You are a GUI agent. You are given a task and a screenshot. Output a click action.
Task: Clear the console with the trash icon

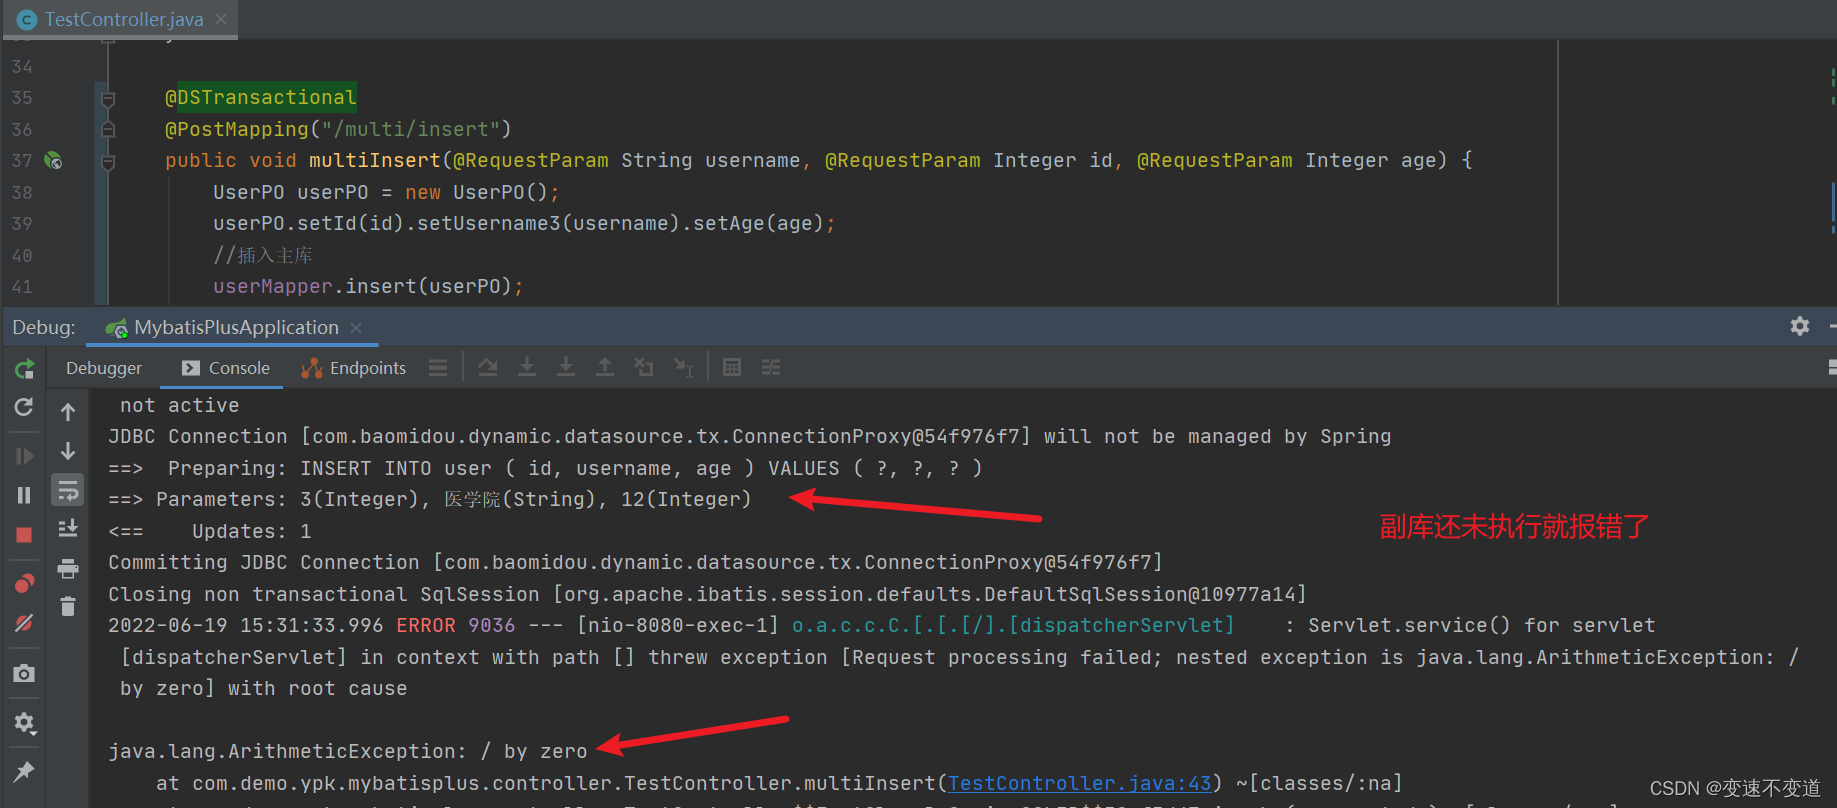click(68, 606)
